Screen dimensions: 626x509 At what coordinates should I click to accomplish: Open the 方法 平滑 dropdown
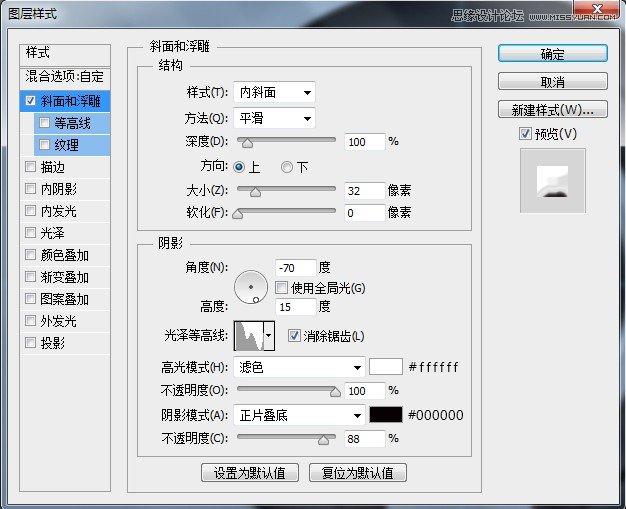[x=274, y=118]
